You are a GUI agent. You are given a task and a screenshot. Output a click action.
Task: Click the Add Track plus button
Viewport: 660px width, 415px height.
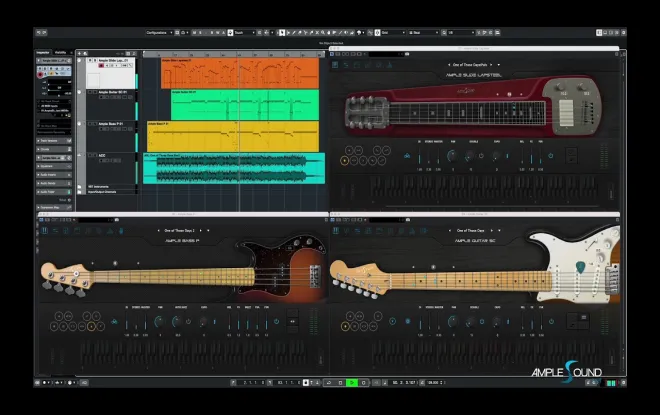pos(80,53)
